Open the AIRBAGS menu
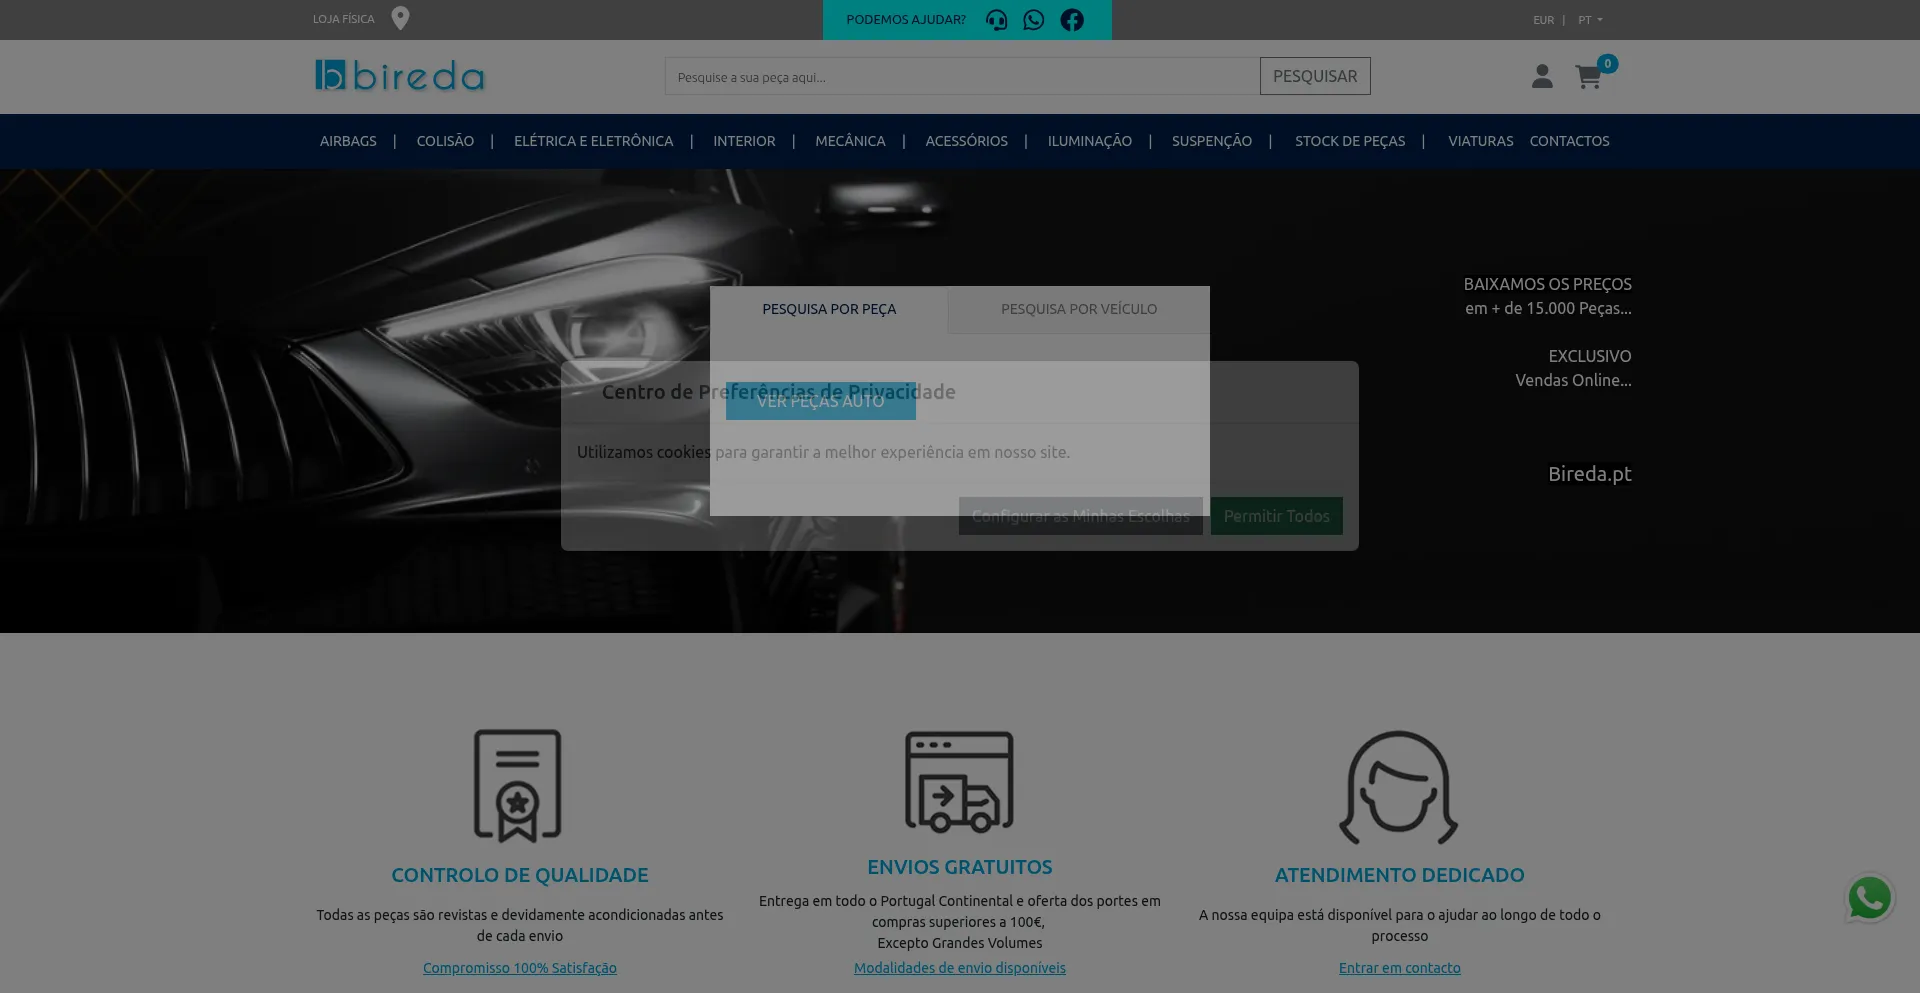Viewport: 1920px width, 993px height. click(x=348, y=141)
